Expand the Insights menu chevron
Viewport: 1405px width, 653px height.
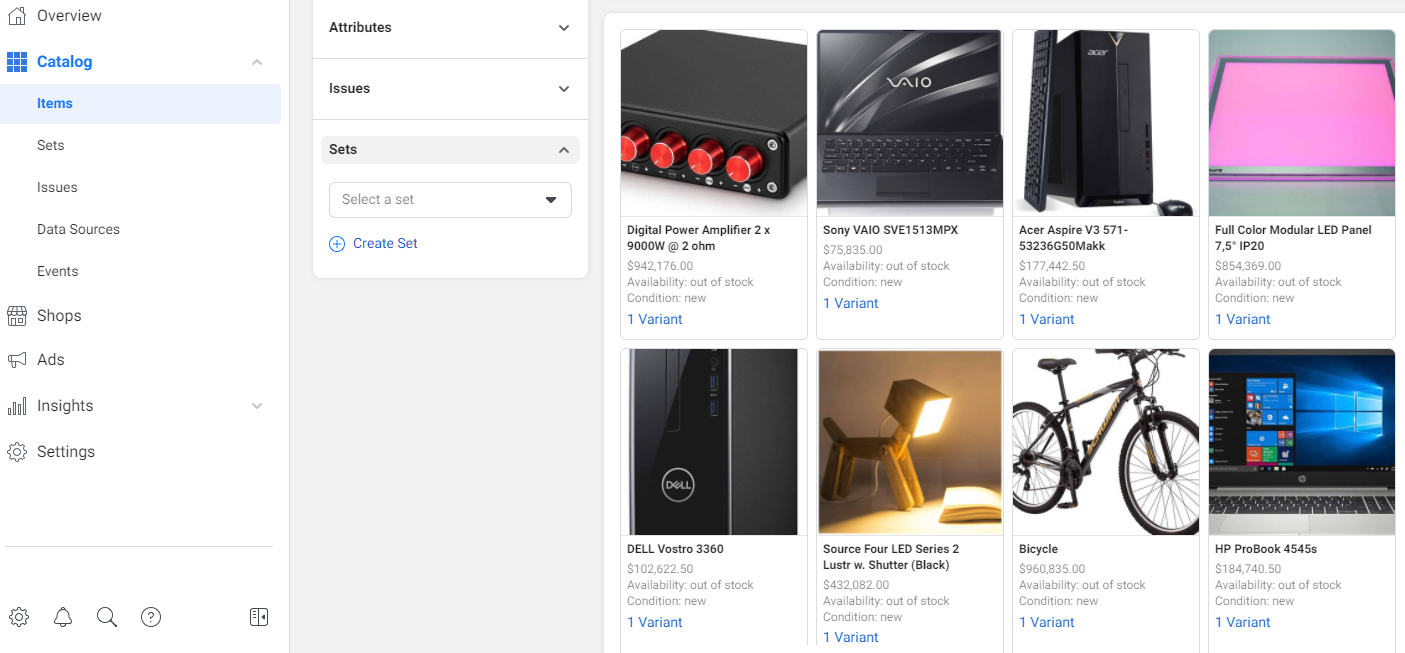(257, 406)
